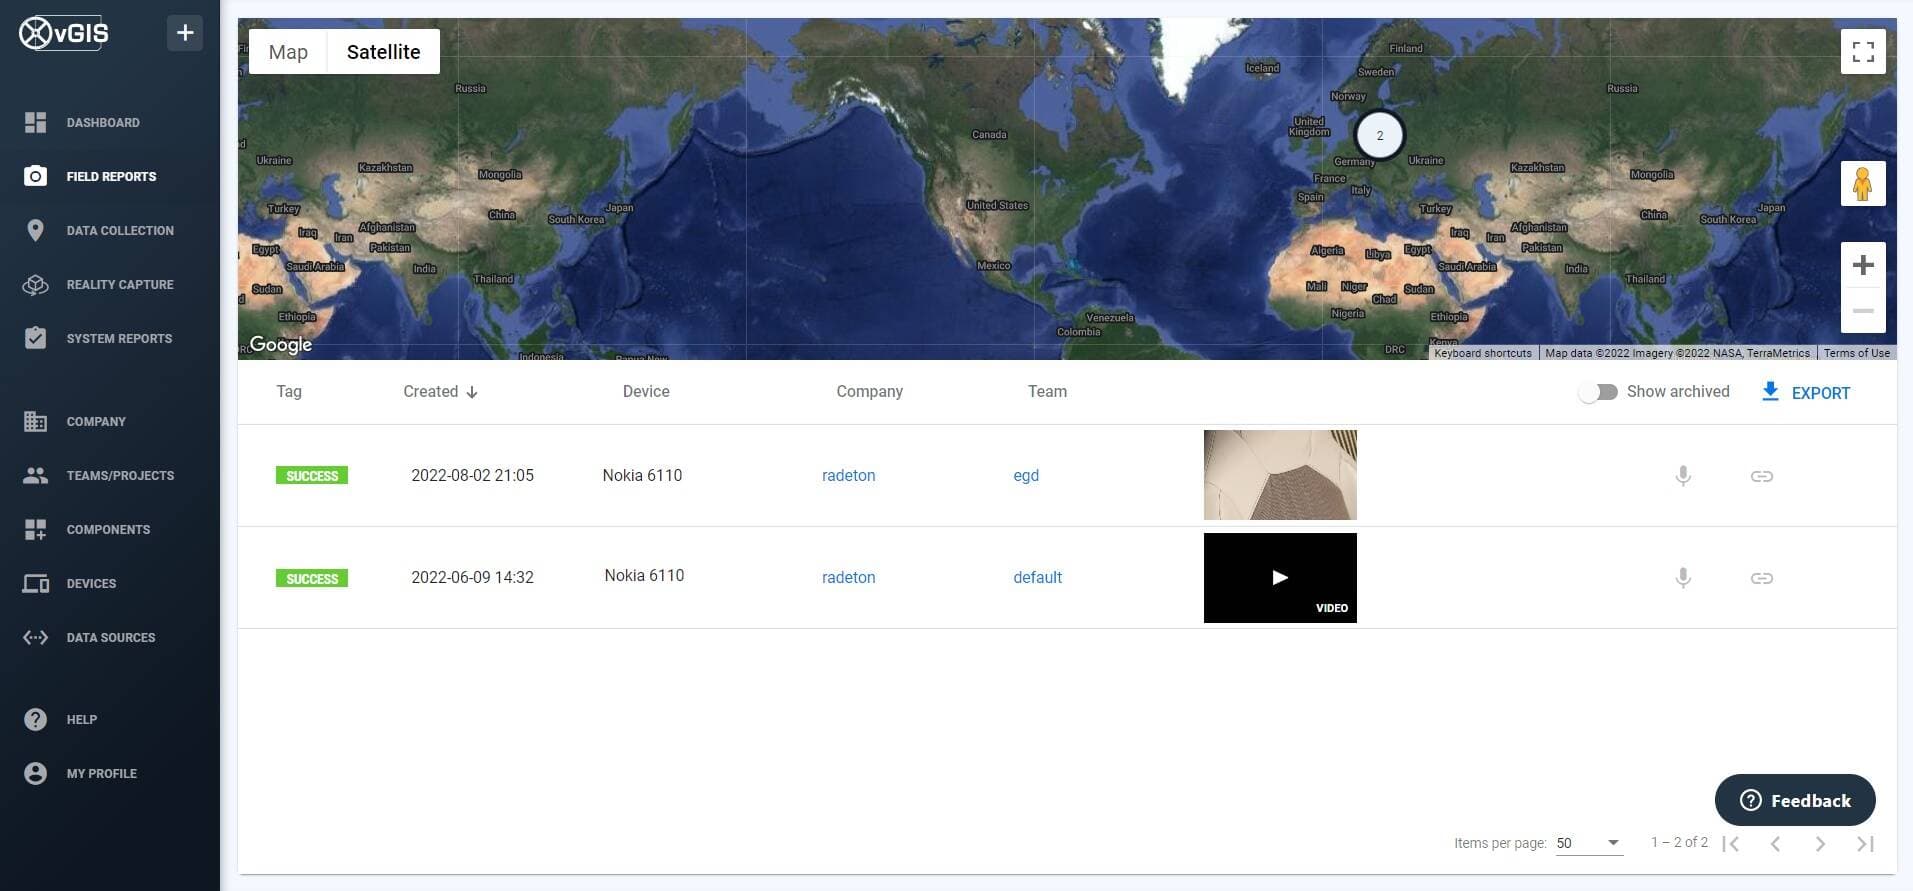Screen dimensions: 1913x891
Task: Open the radeton company link in first row
Action: tap(848, 476)
